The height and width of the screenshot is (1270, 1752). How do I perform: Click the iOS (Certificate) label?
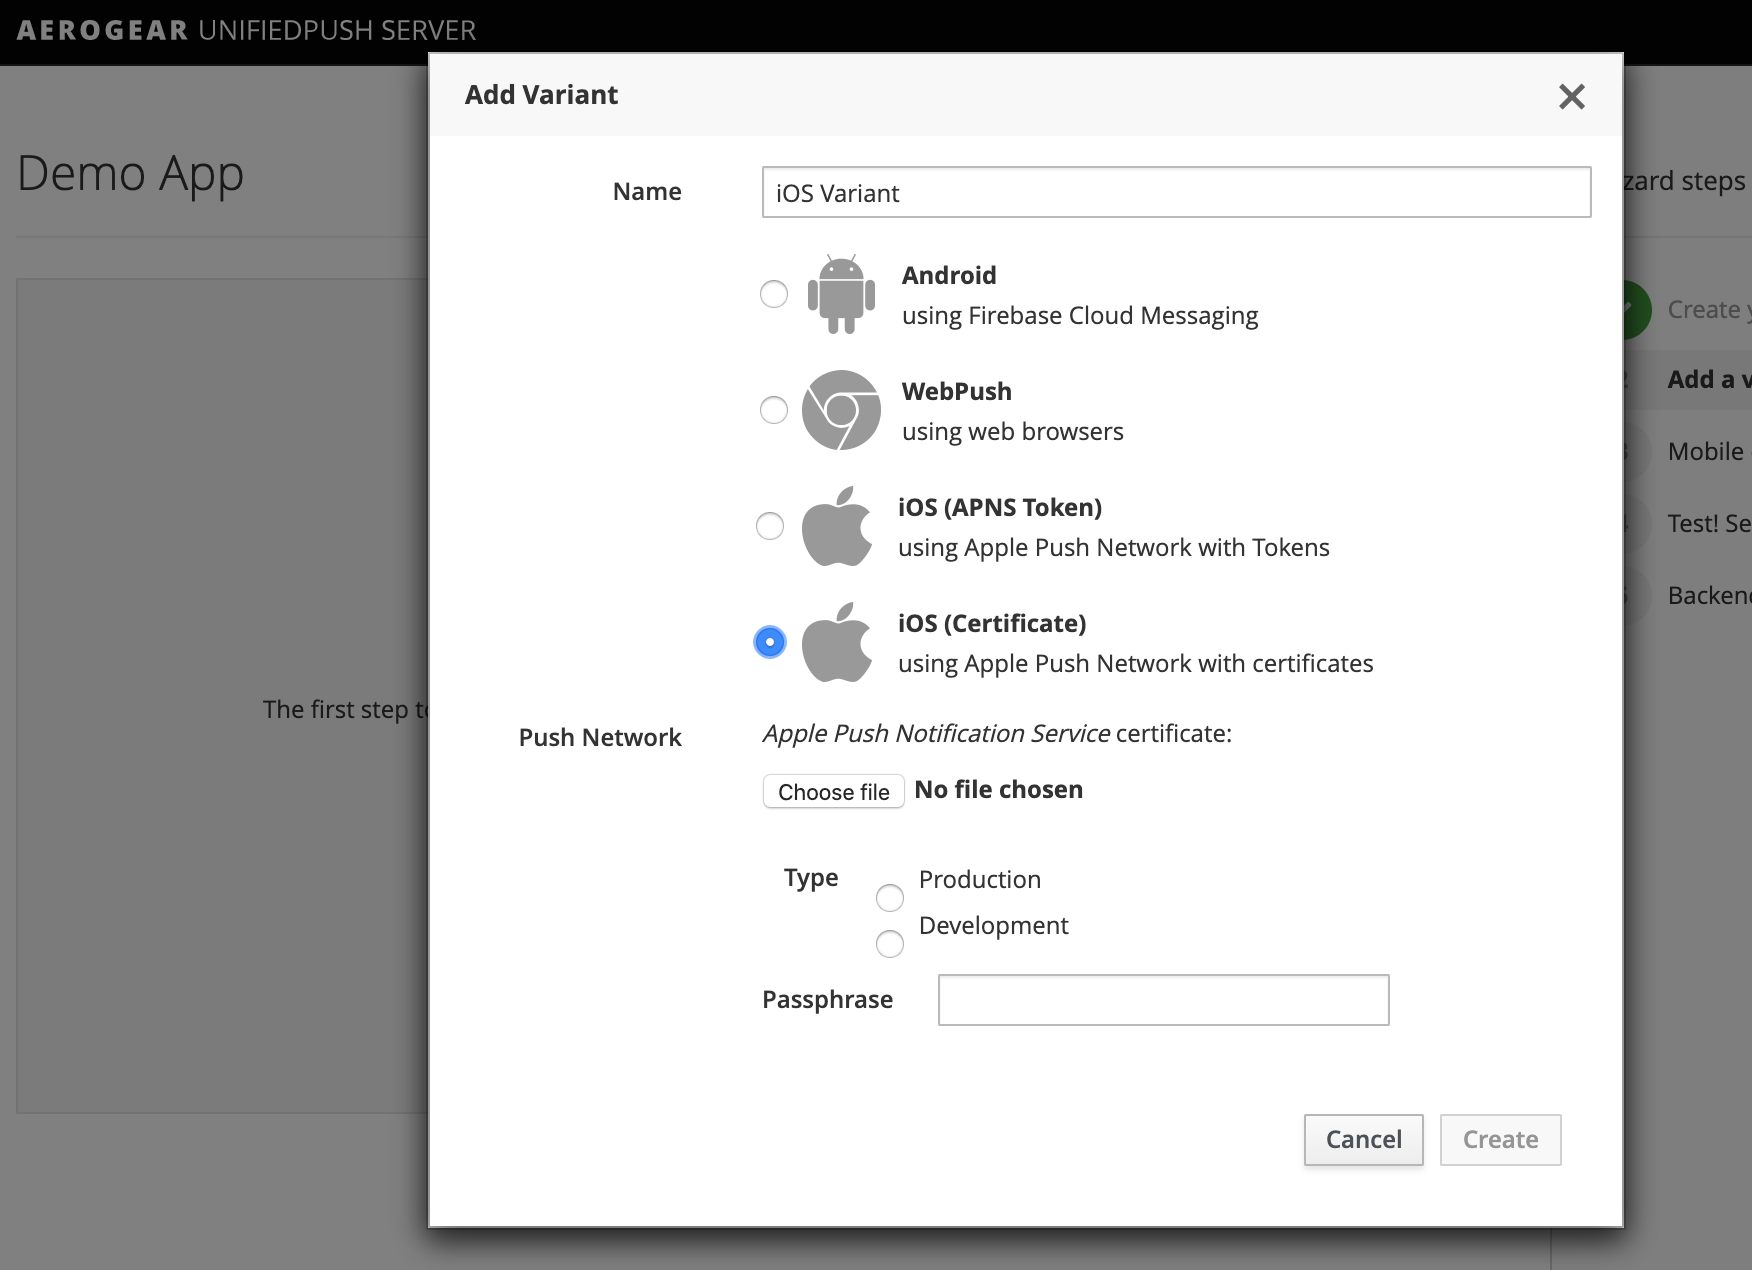pos(992,623)
